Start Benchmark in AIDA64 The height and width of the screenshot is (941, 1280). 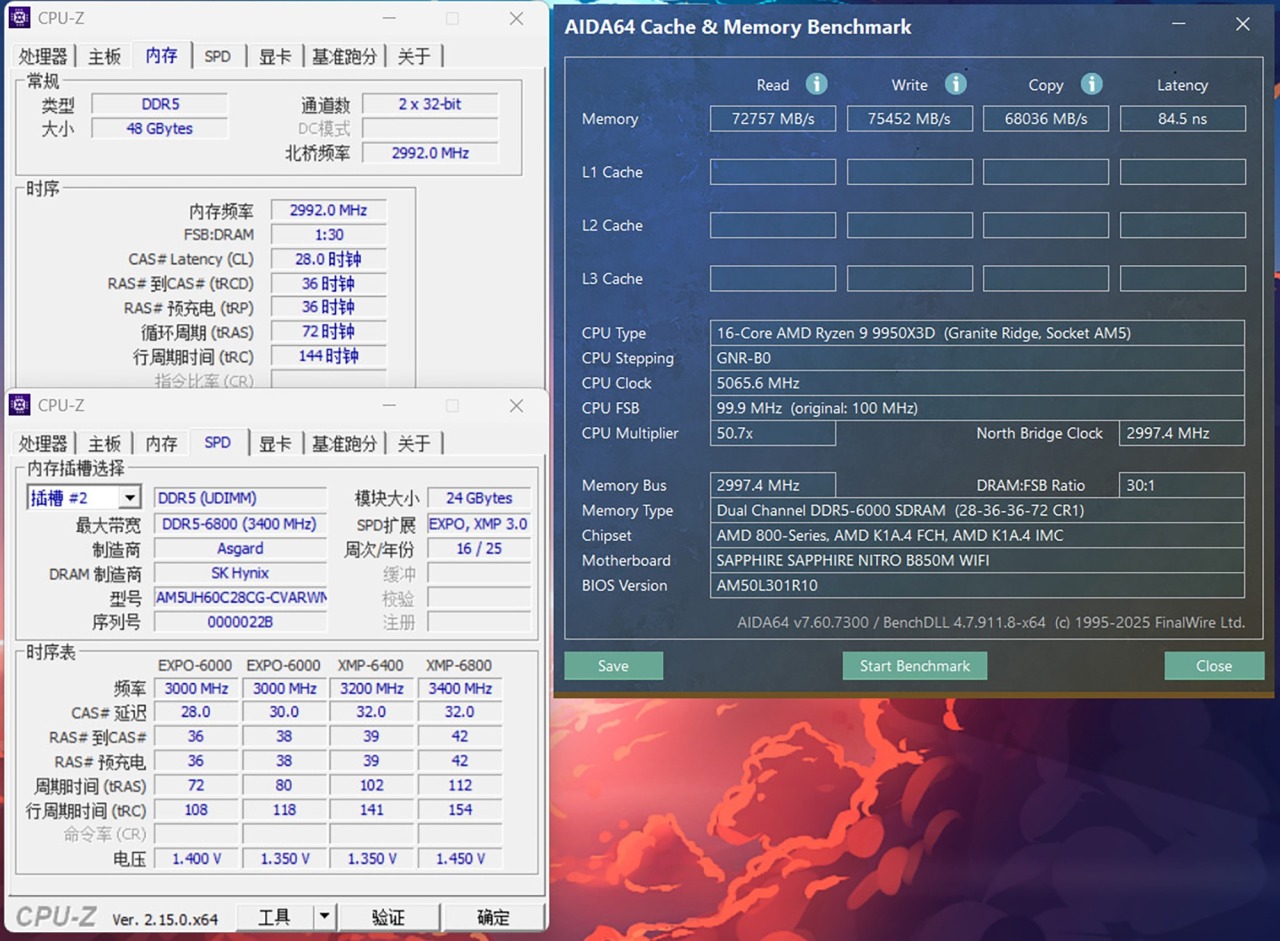click(x=915, y=666)
